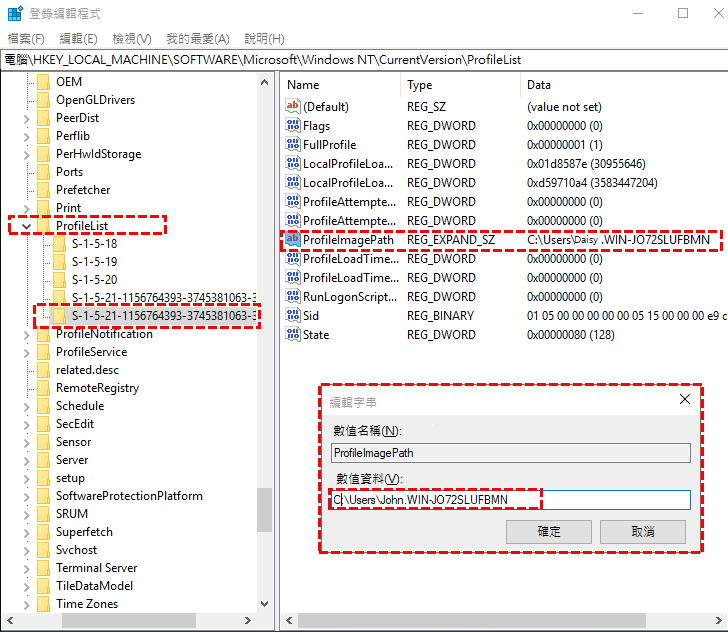This screenshot has height=632, width=728.
Task: Click the OEM folder icon
Action: click(43, 82)
